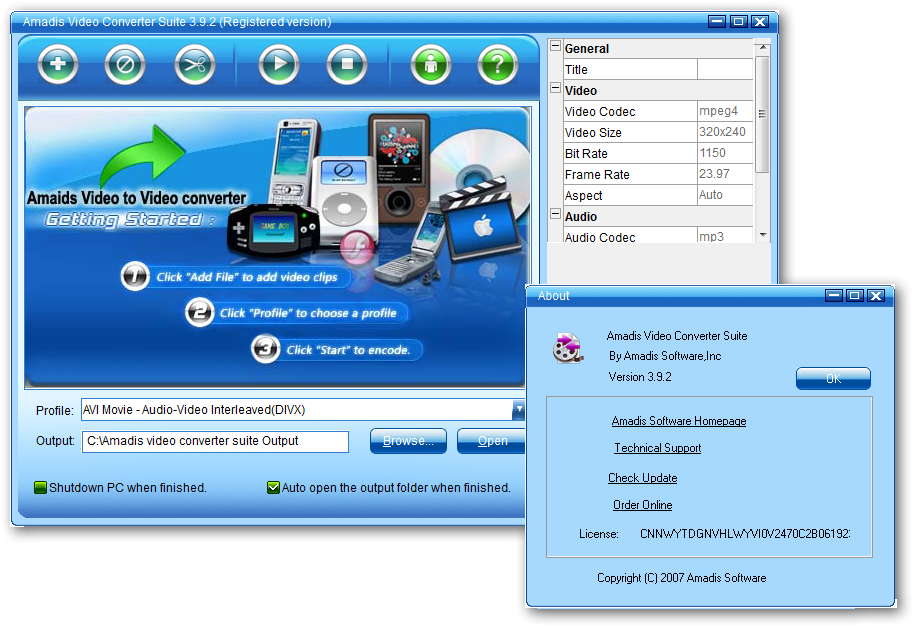Image resolution: width=915 pixels, height=627 pixels.
Task: Open the Technical Support link
Action: point(657,448)
